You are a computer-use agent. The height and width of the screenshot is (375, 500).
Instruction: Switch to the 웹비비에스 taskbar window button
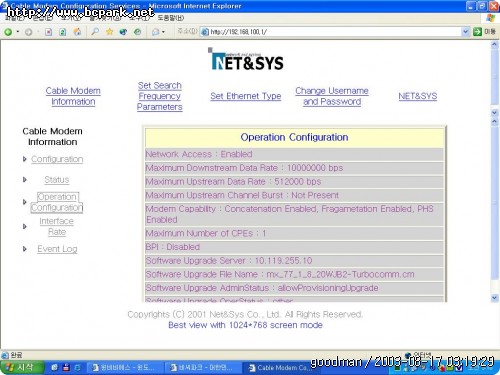coord(126,368)
